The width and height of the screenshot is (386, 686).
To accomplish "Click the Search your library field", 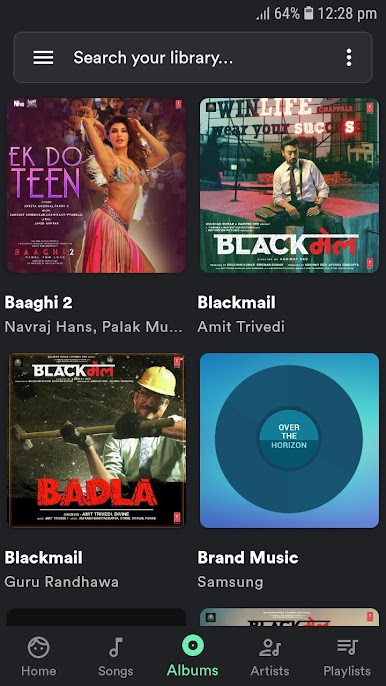I will tap(193, 57).
